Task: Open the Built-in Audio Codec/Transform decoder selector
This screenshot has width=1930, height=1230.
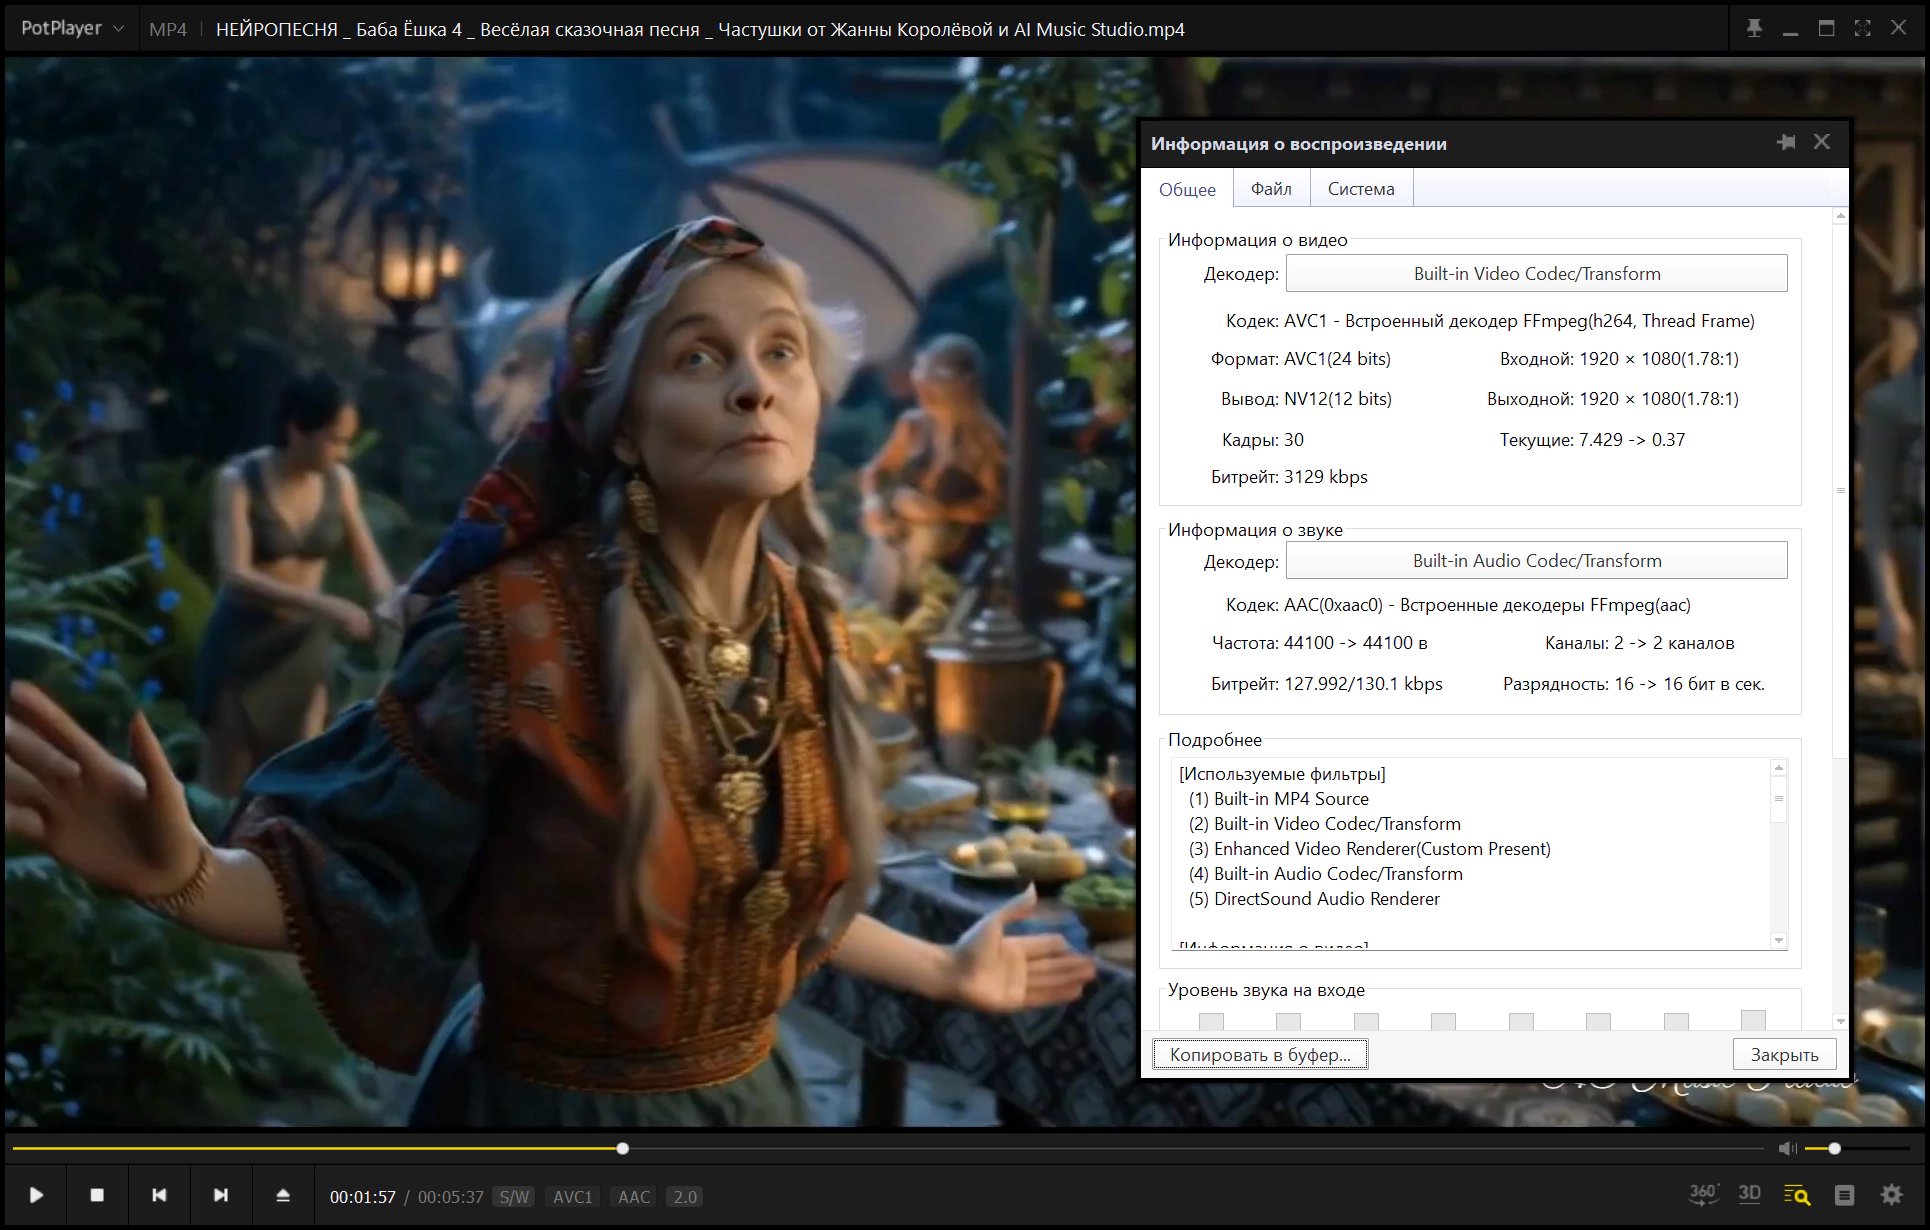Action: coord(1536,561)
